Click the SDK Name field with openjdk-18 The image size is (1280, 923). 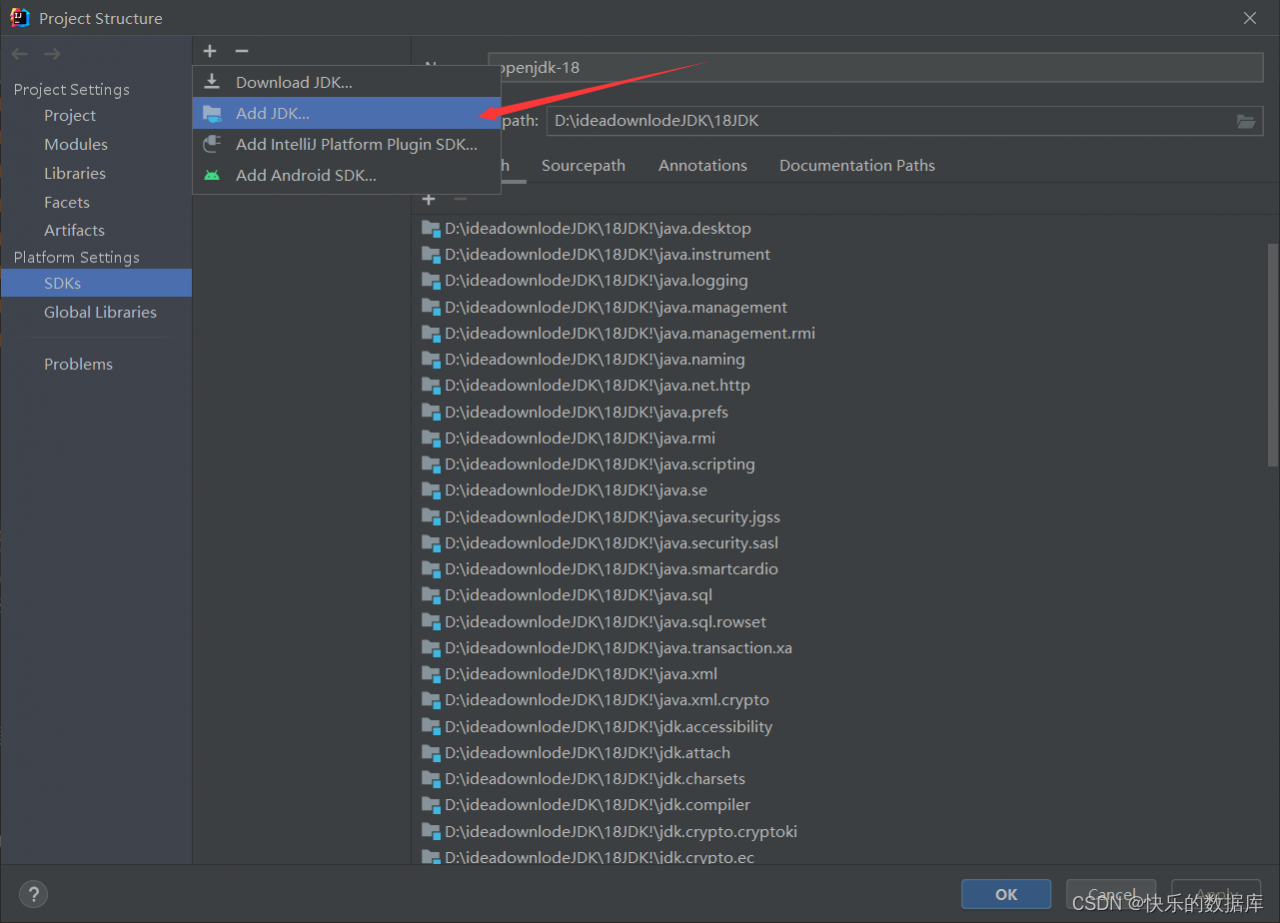[x=875, y=67]
